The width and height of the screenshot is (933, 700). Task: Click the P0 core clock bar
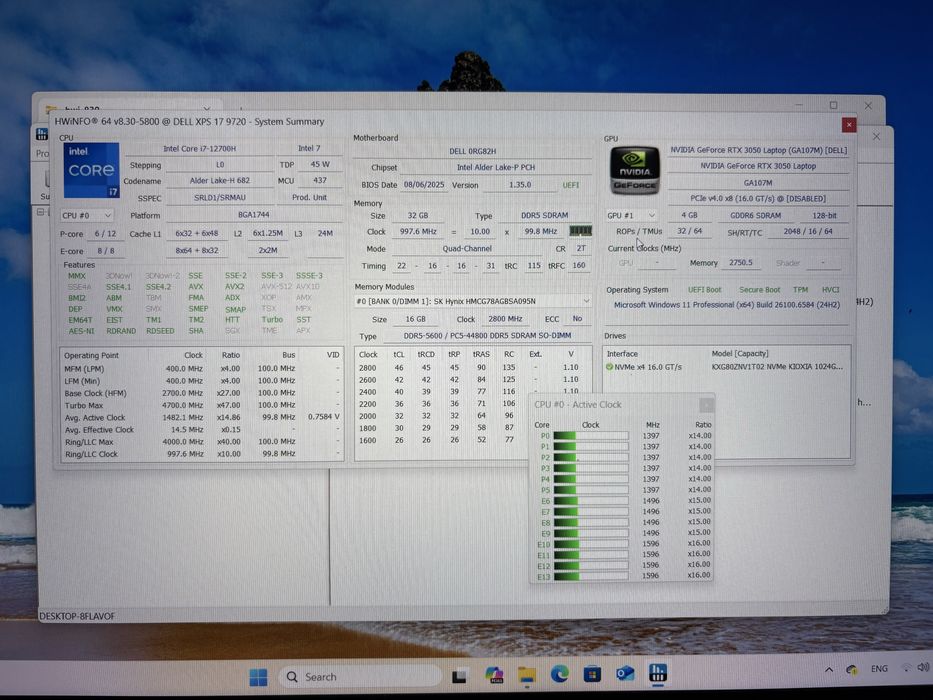coord(591,436)
